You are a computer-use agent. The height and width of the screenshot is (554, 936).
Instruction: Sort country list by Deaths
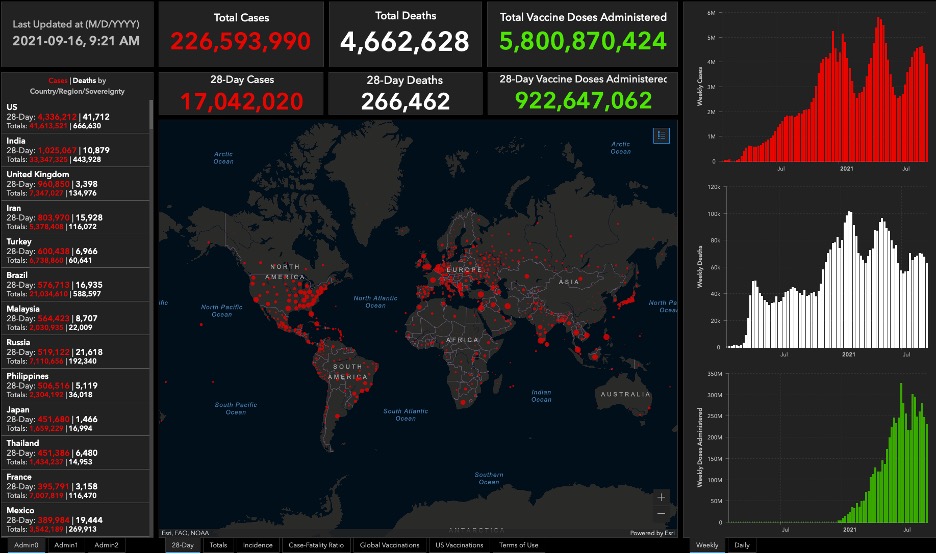[x=84, y=81]
